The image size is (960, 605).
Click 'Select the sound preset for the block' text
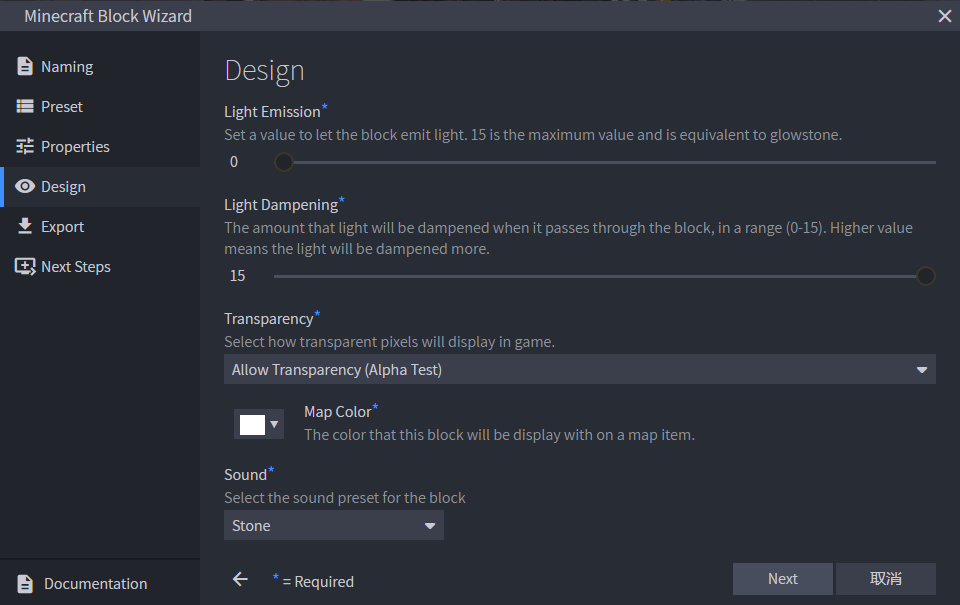coord(345,498)
